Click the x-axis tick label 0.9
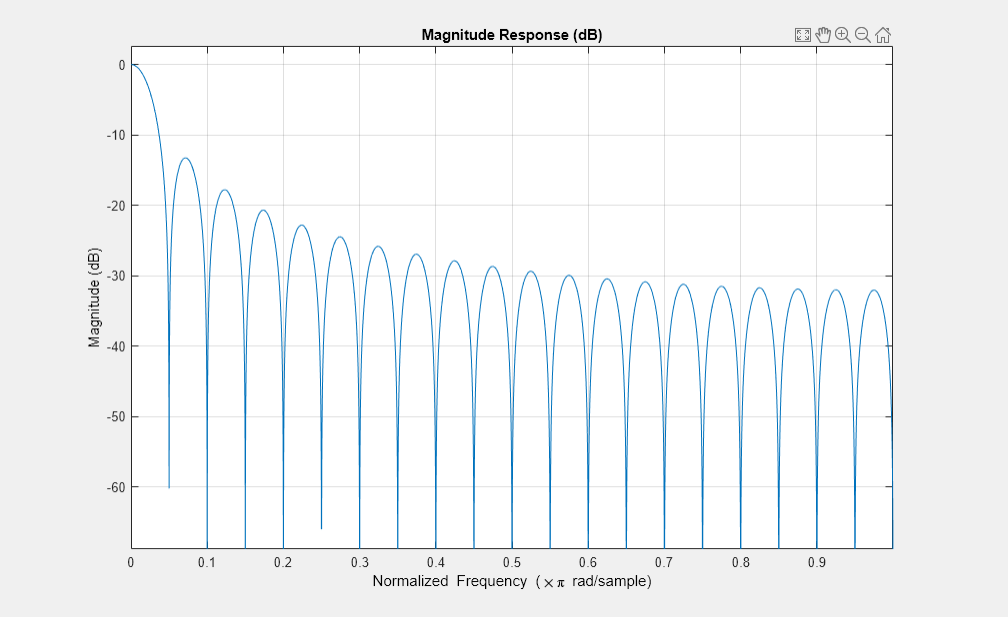1008x617 pixels. 816,562
